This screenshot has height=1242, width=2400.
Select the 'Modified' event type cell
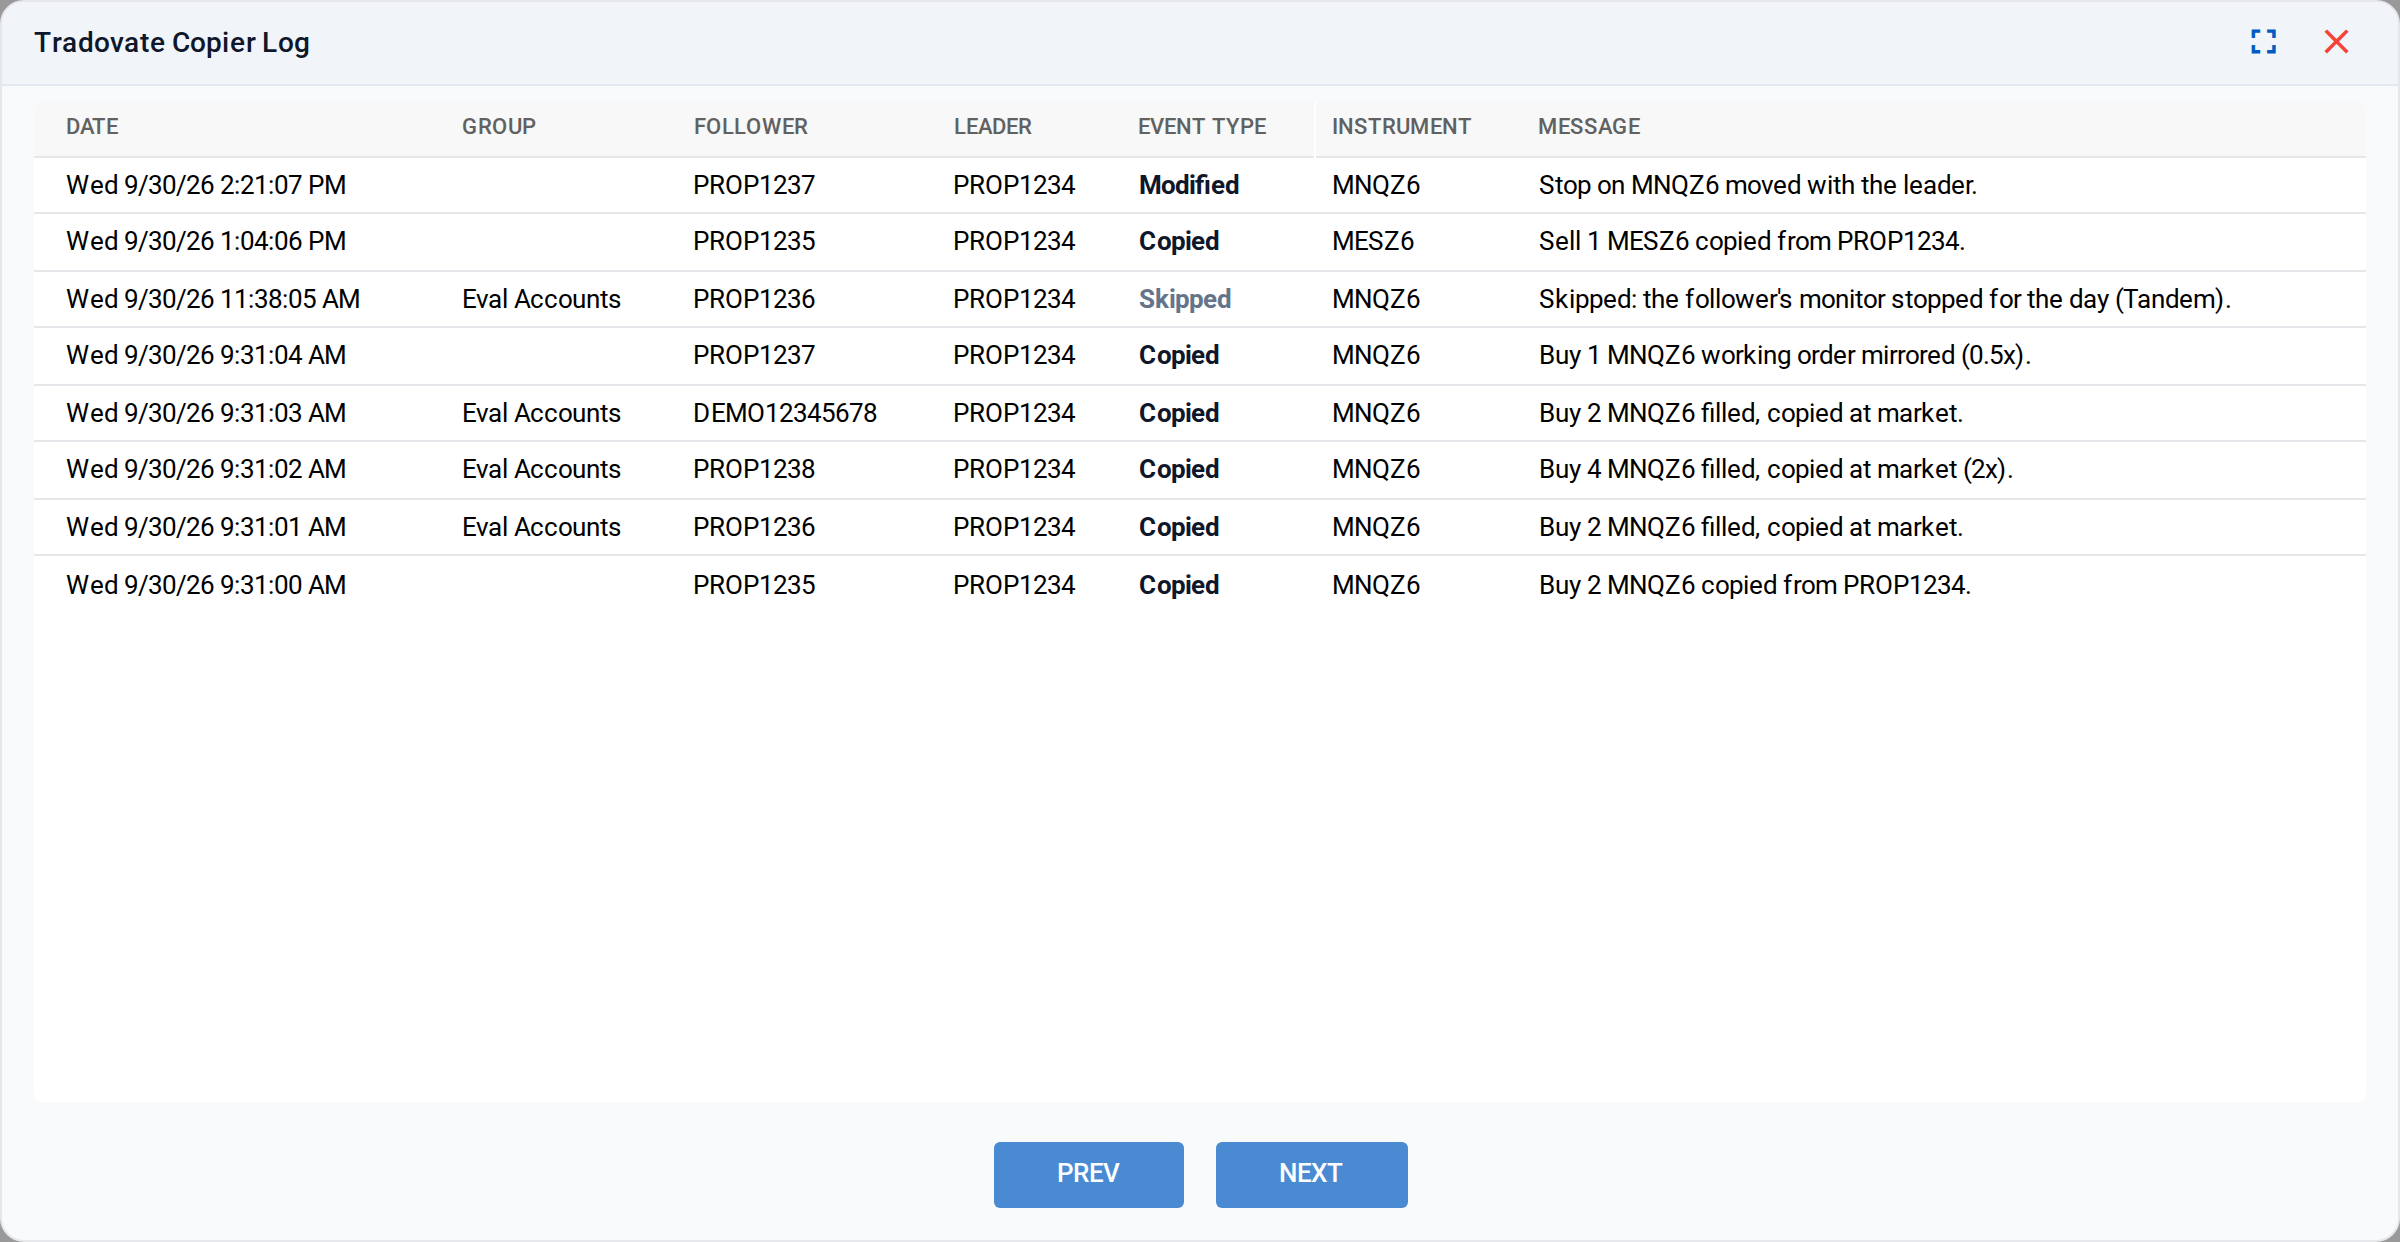pyautogui.click(x=1189, y=185)
